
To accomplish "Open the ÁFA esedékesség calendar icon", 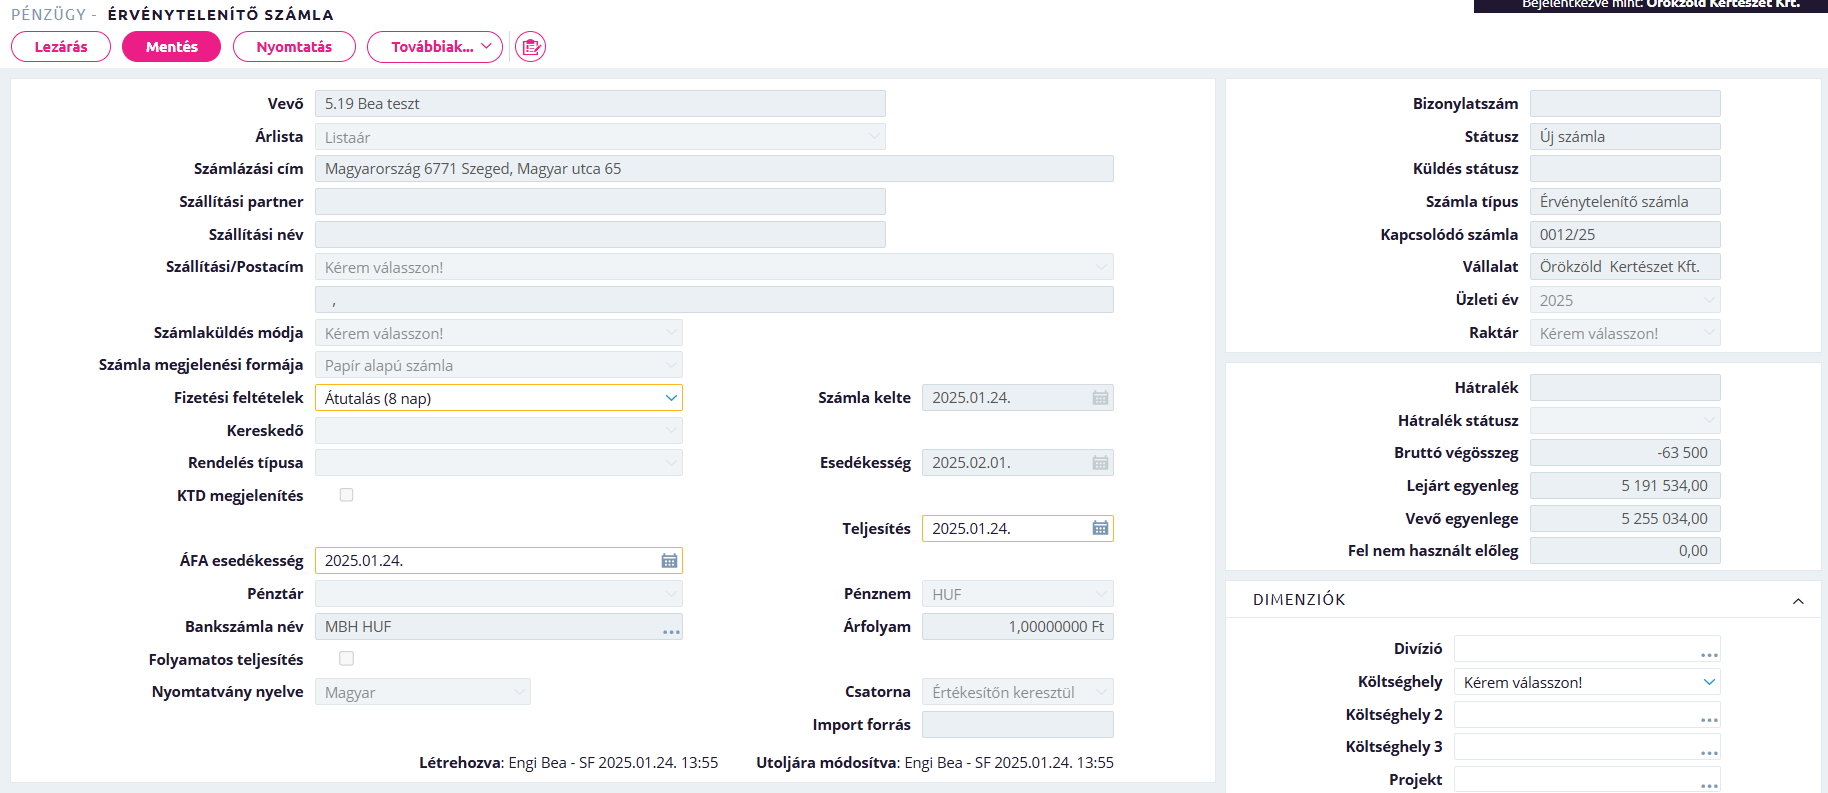I will pyautogui.click(x=669, y=561).
